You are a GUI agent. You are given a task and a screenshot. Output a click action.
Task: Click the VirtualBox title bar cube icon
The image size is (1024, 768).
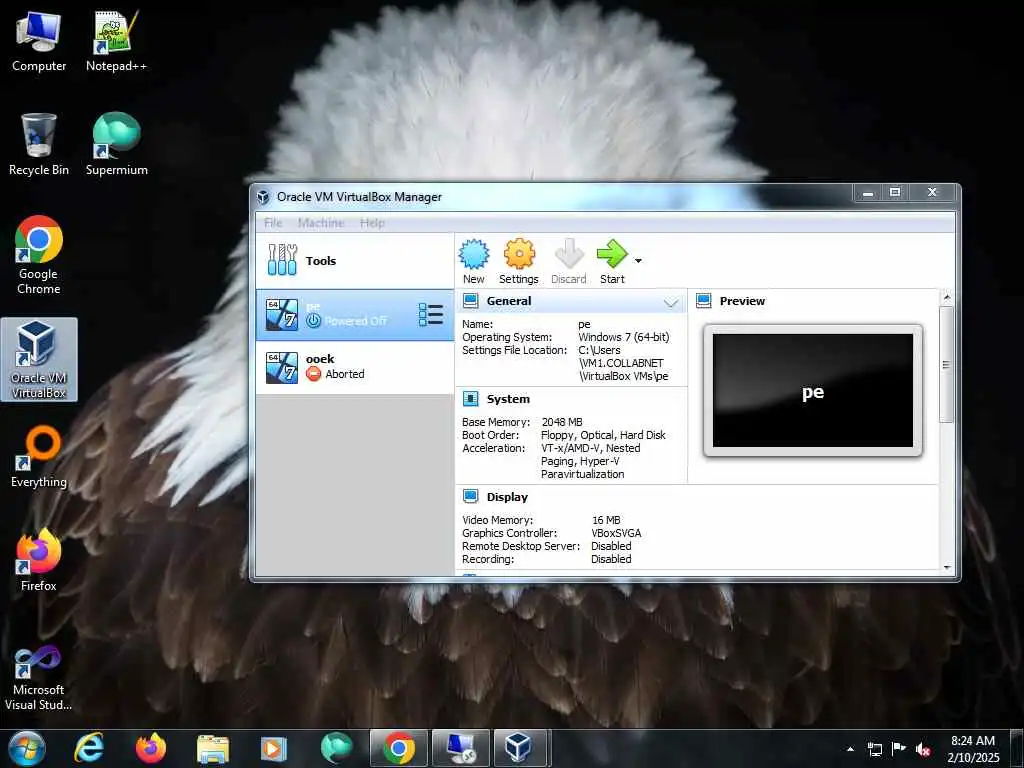click(263, 197)
